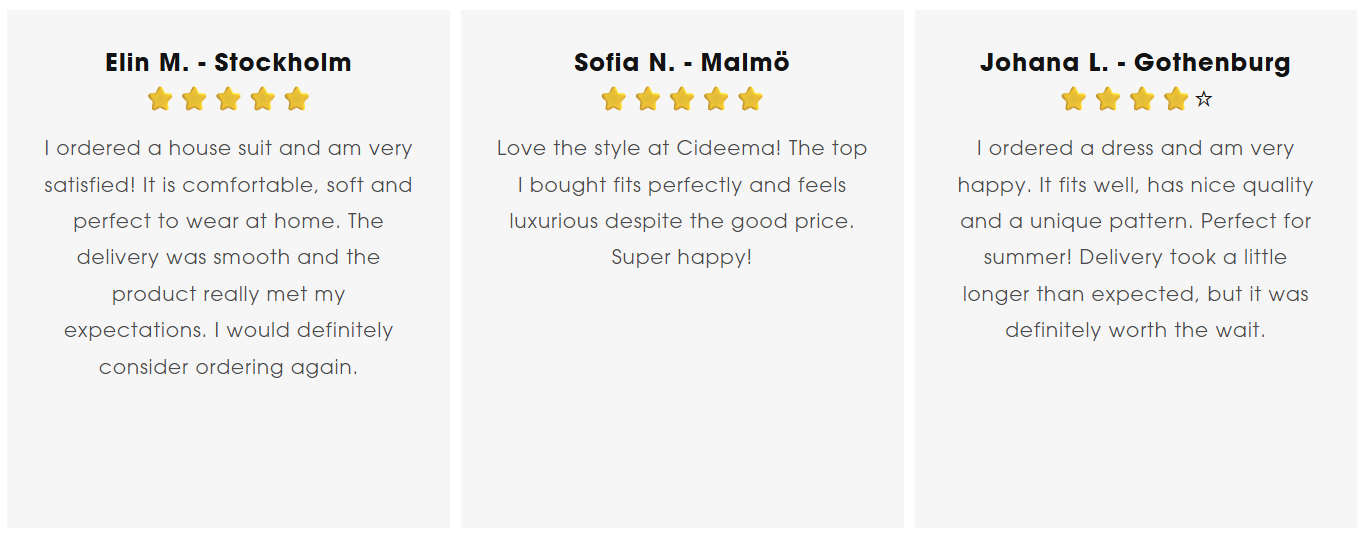Image resolution: width=1363 pixels, height=537 pixels.
Task: Click the empty fifth star in Johana L.'s rating
Action: [1204, 99]
